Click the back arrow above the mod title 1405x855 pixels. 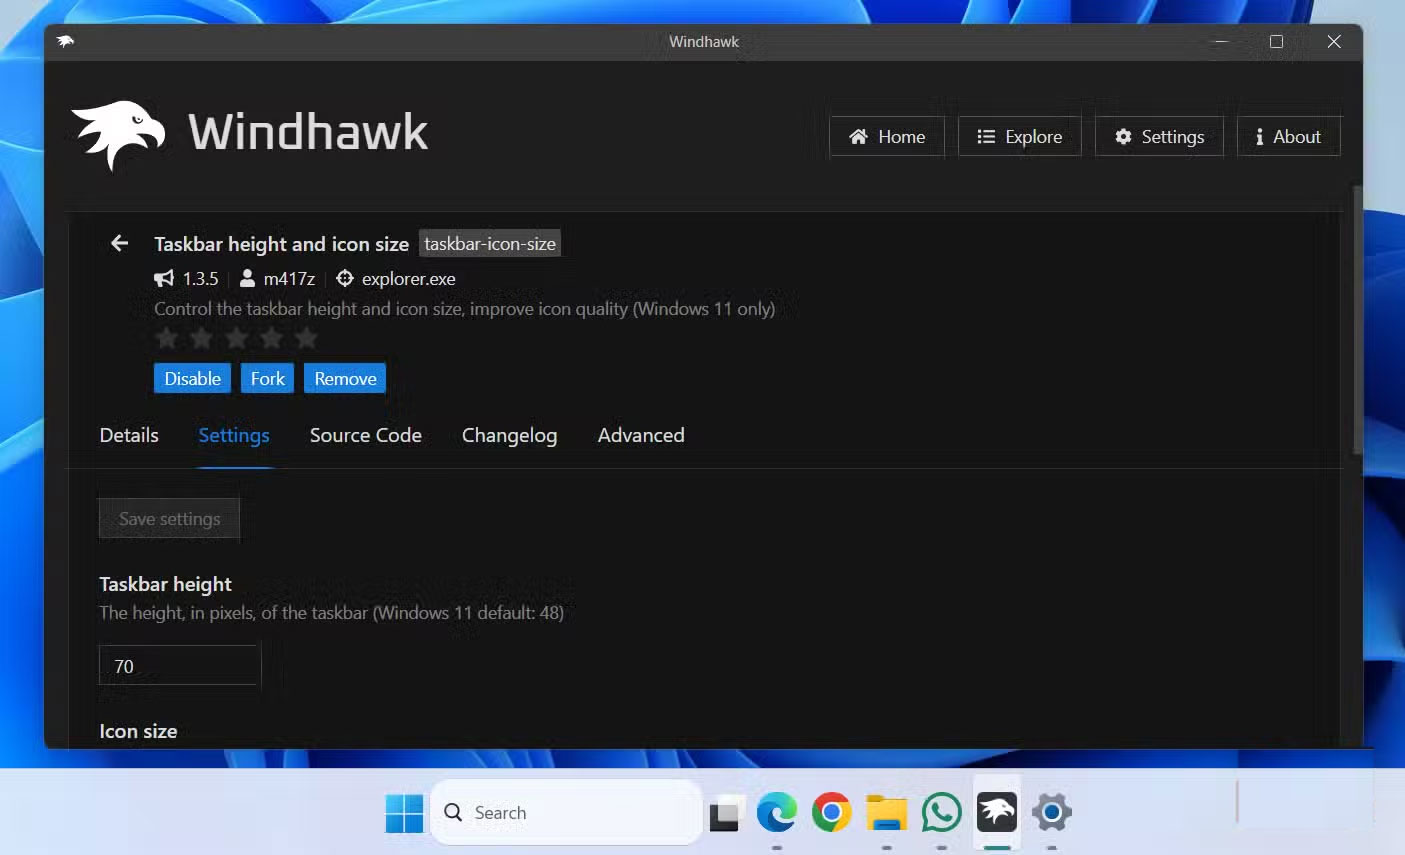tap(119, 243)
